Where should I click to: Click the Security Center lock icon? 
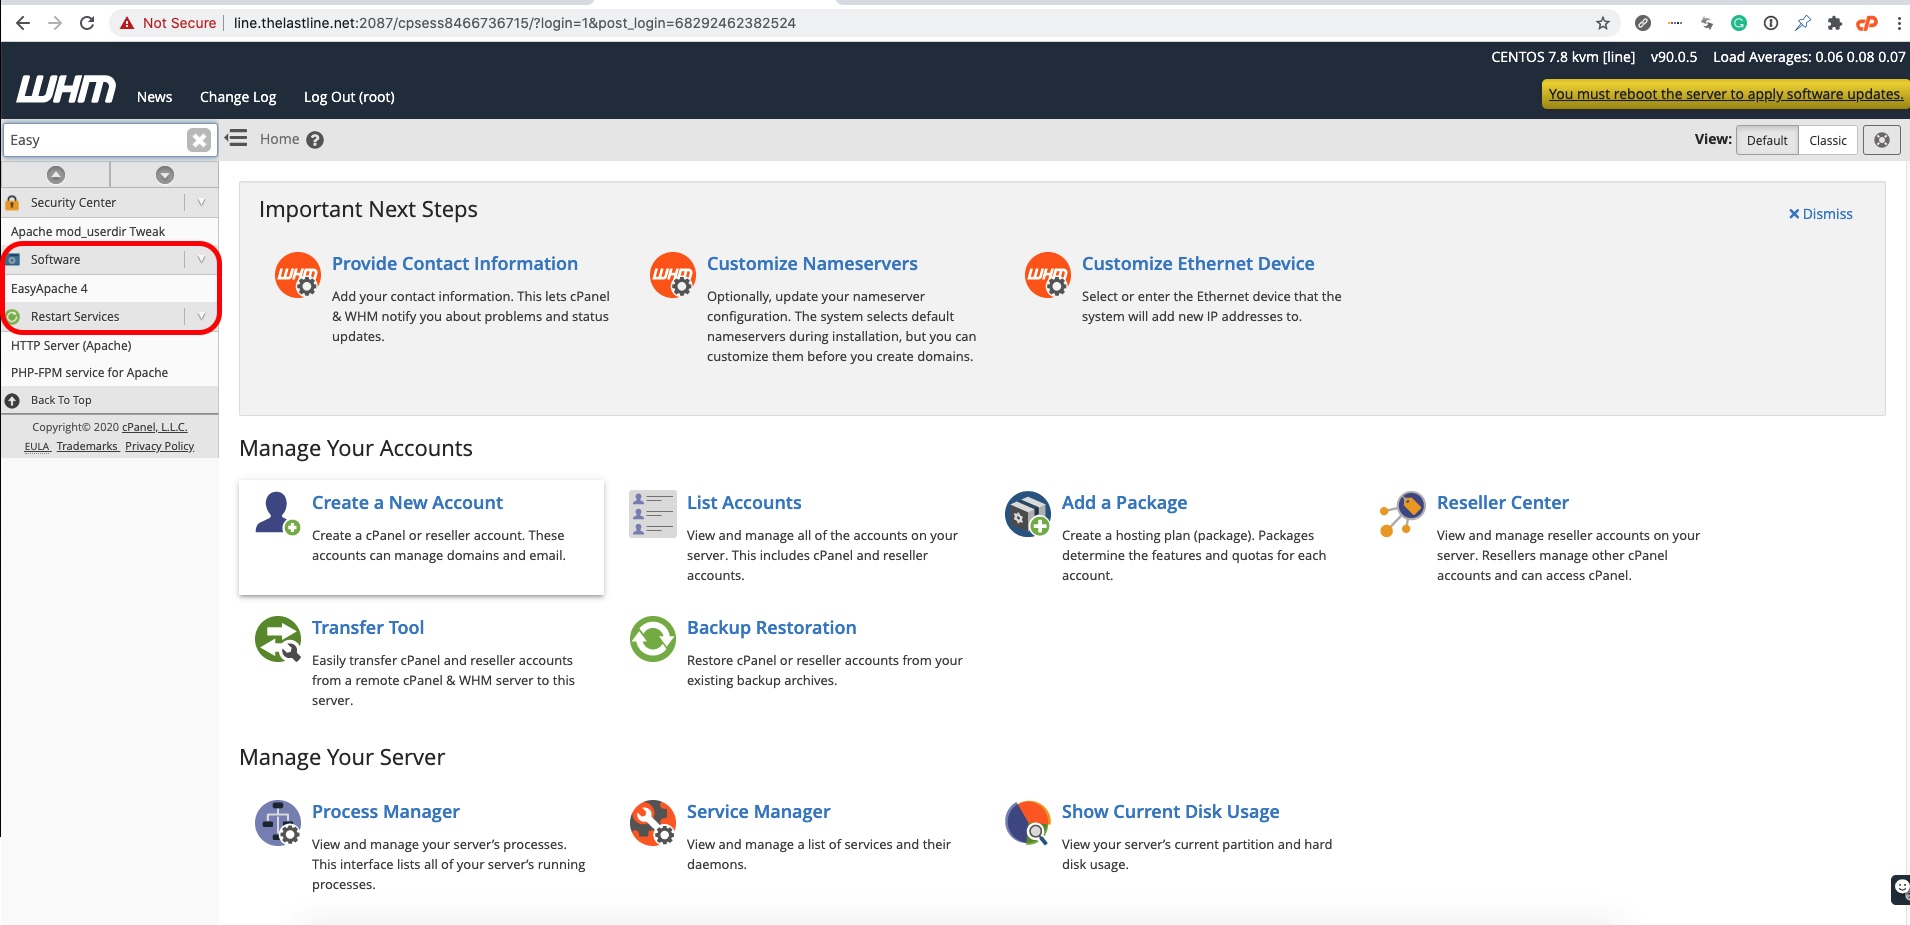(12, 203)
